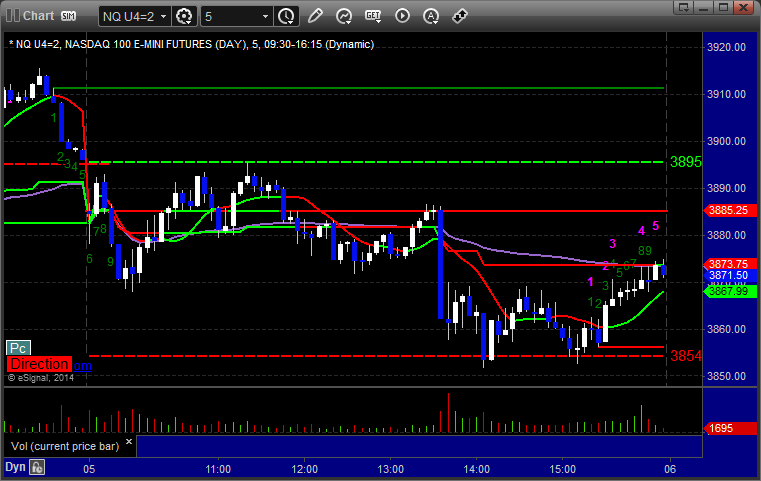Click the red 1695 volume tag

tap(729, 428)
